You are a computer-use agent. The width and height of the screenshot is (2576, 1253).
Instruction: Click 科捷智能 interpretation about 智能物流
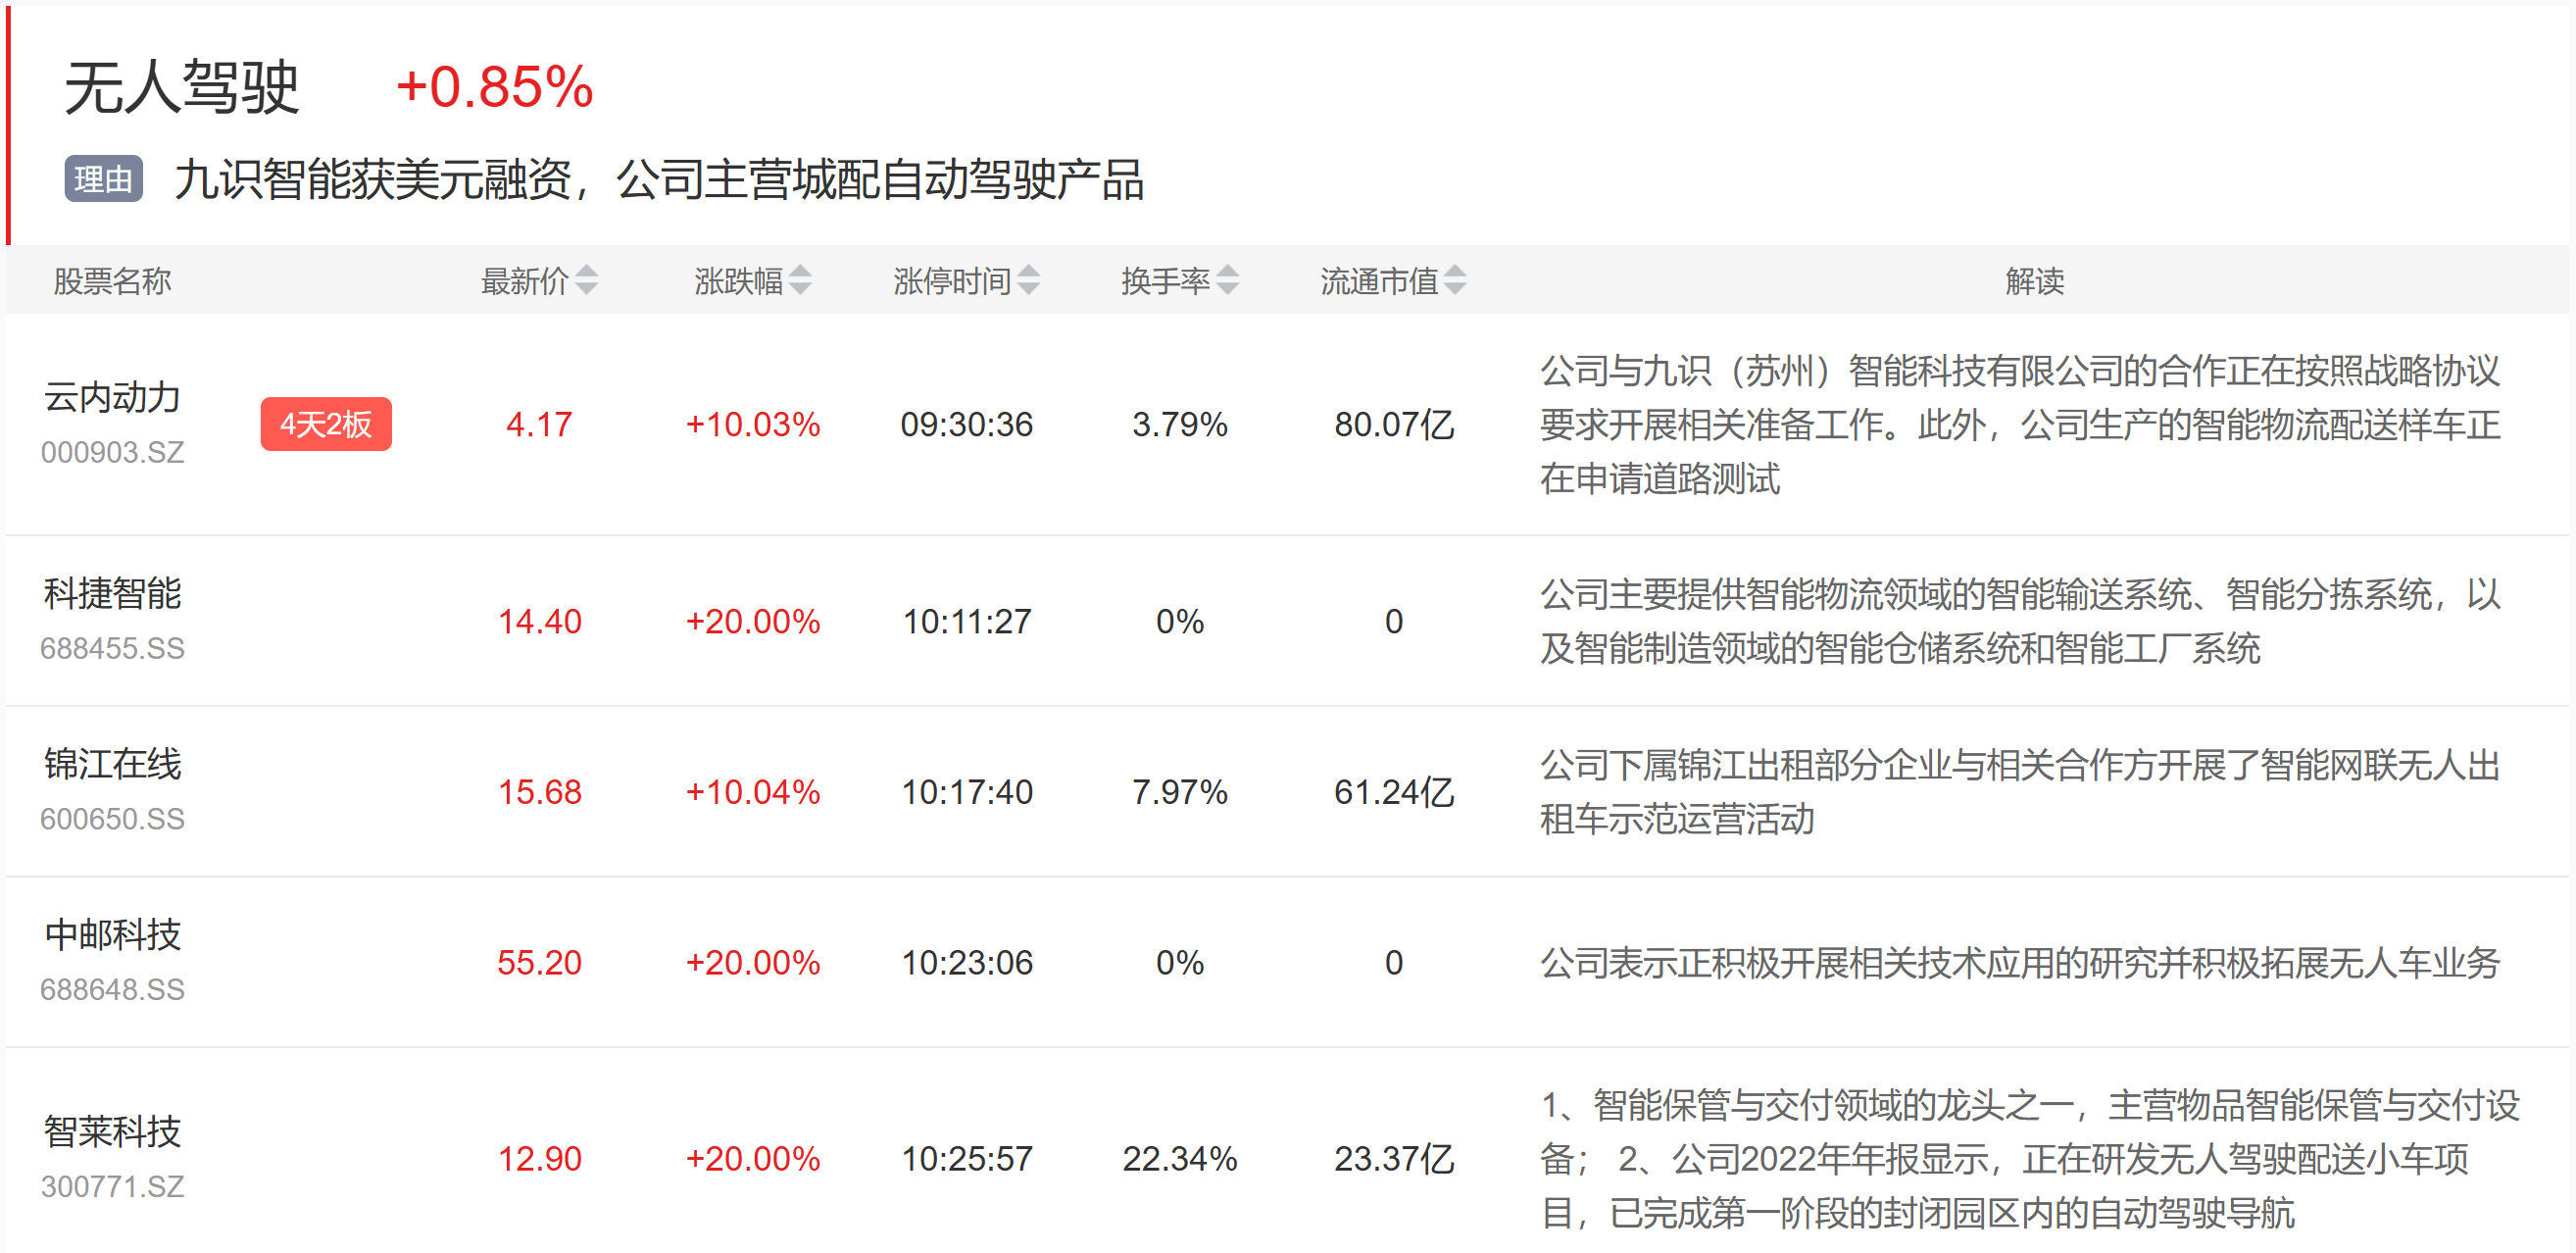2019,621
